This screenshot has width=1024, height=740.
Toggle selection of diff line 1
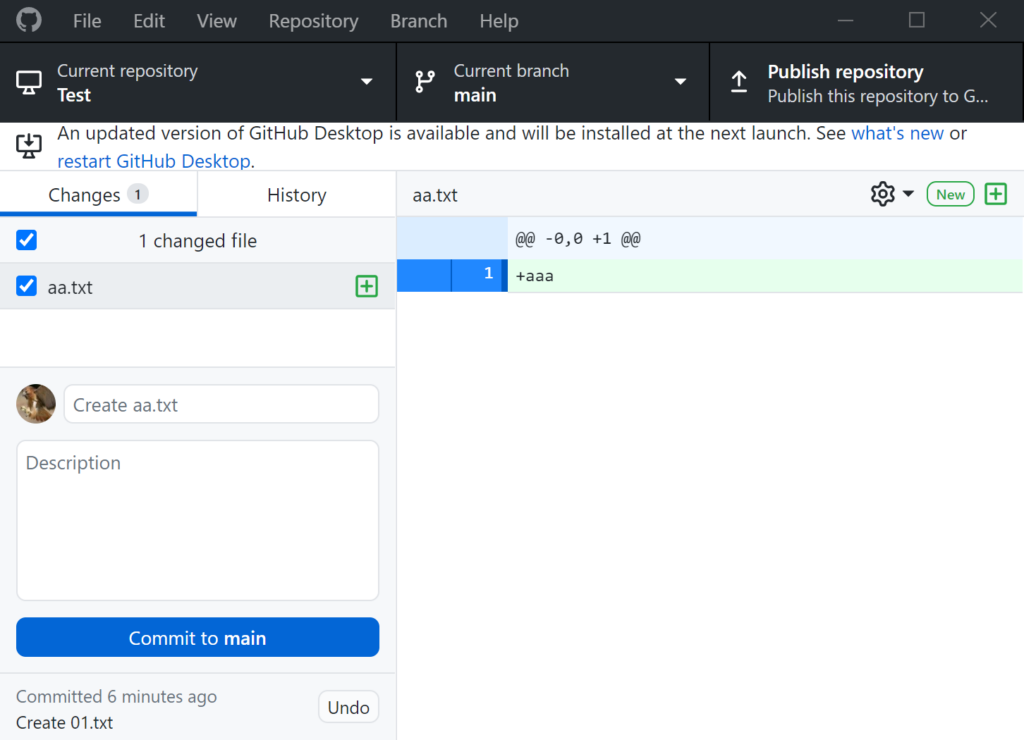coord(452,275)
